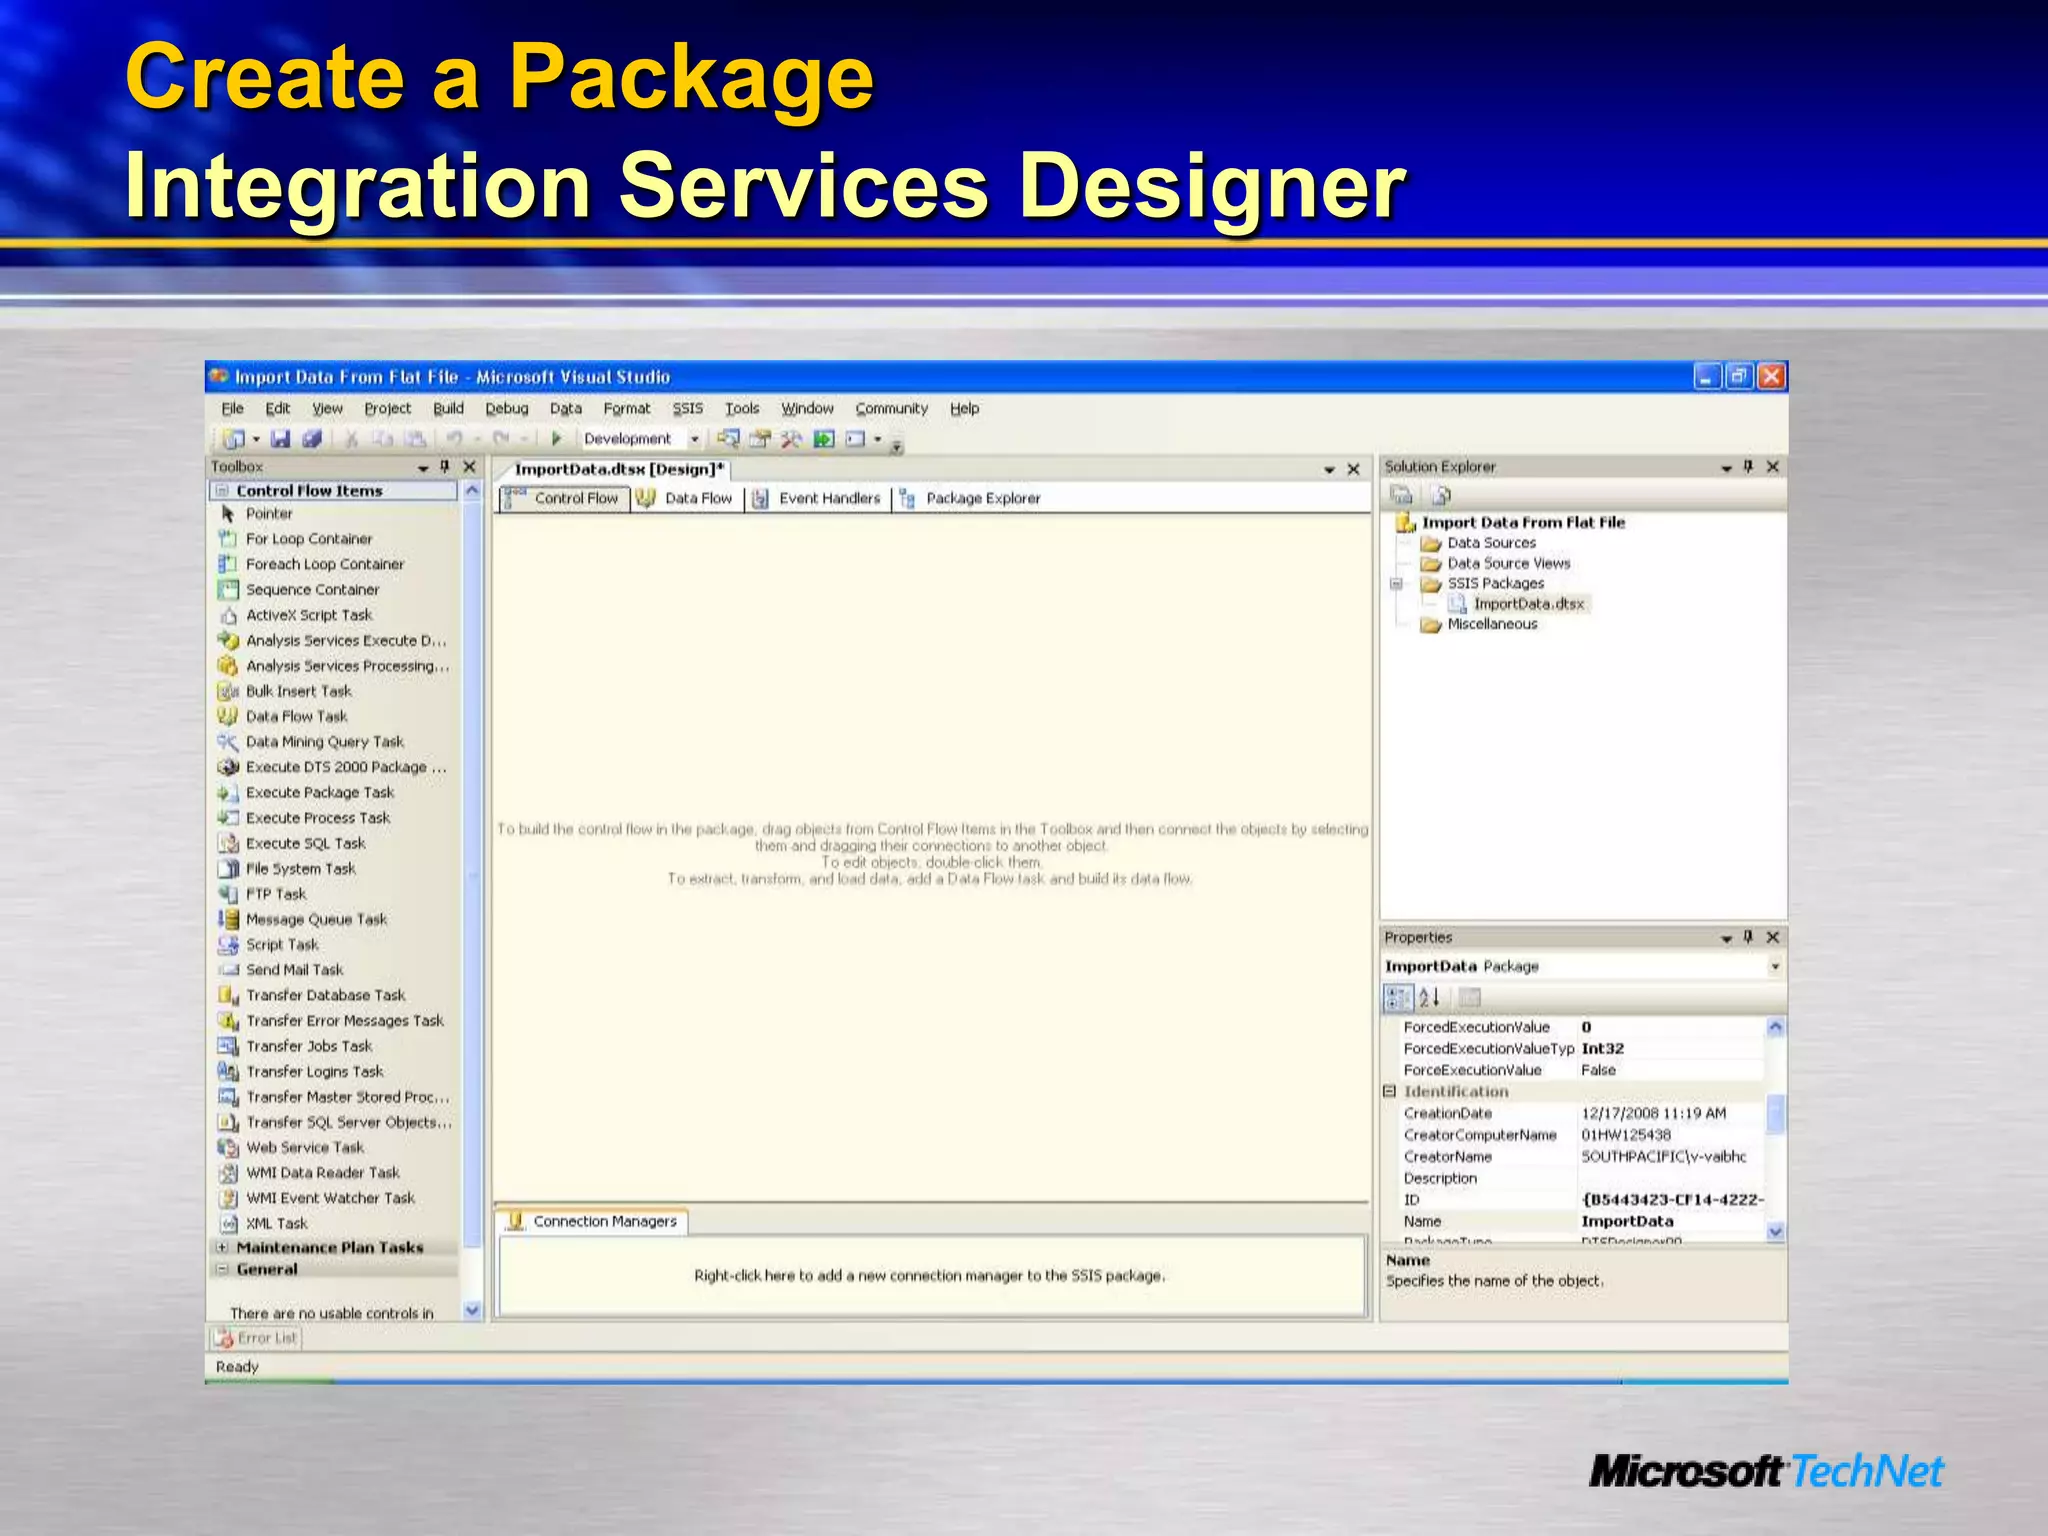
Task: Collapse the Identification properties category
Action: [1390, 1092]
